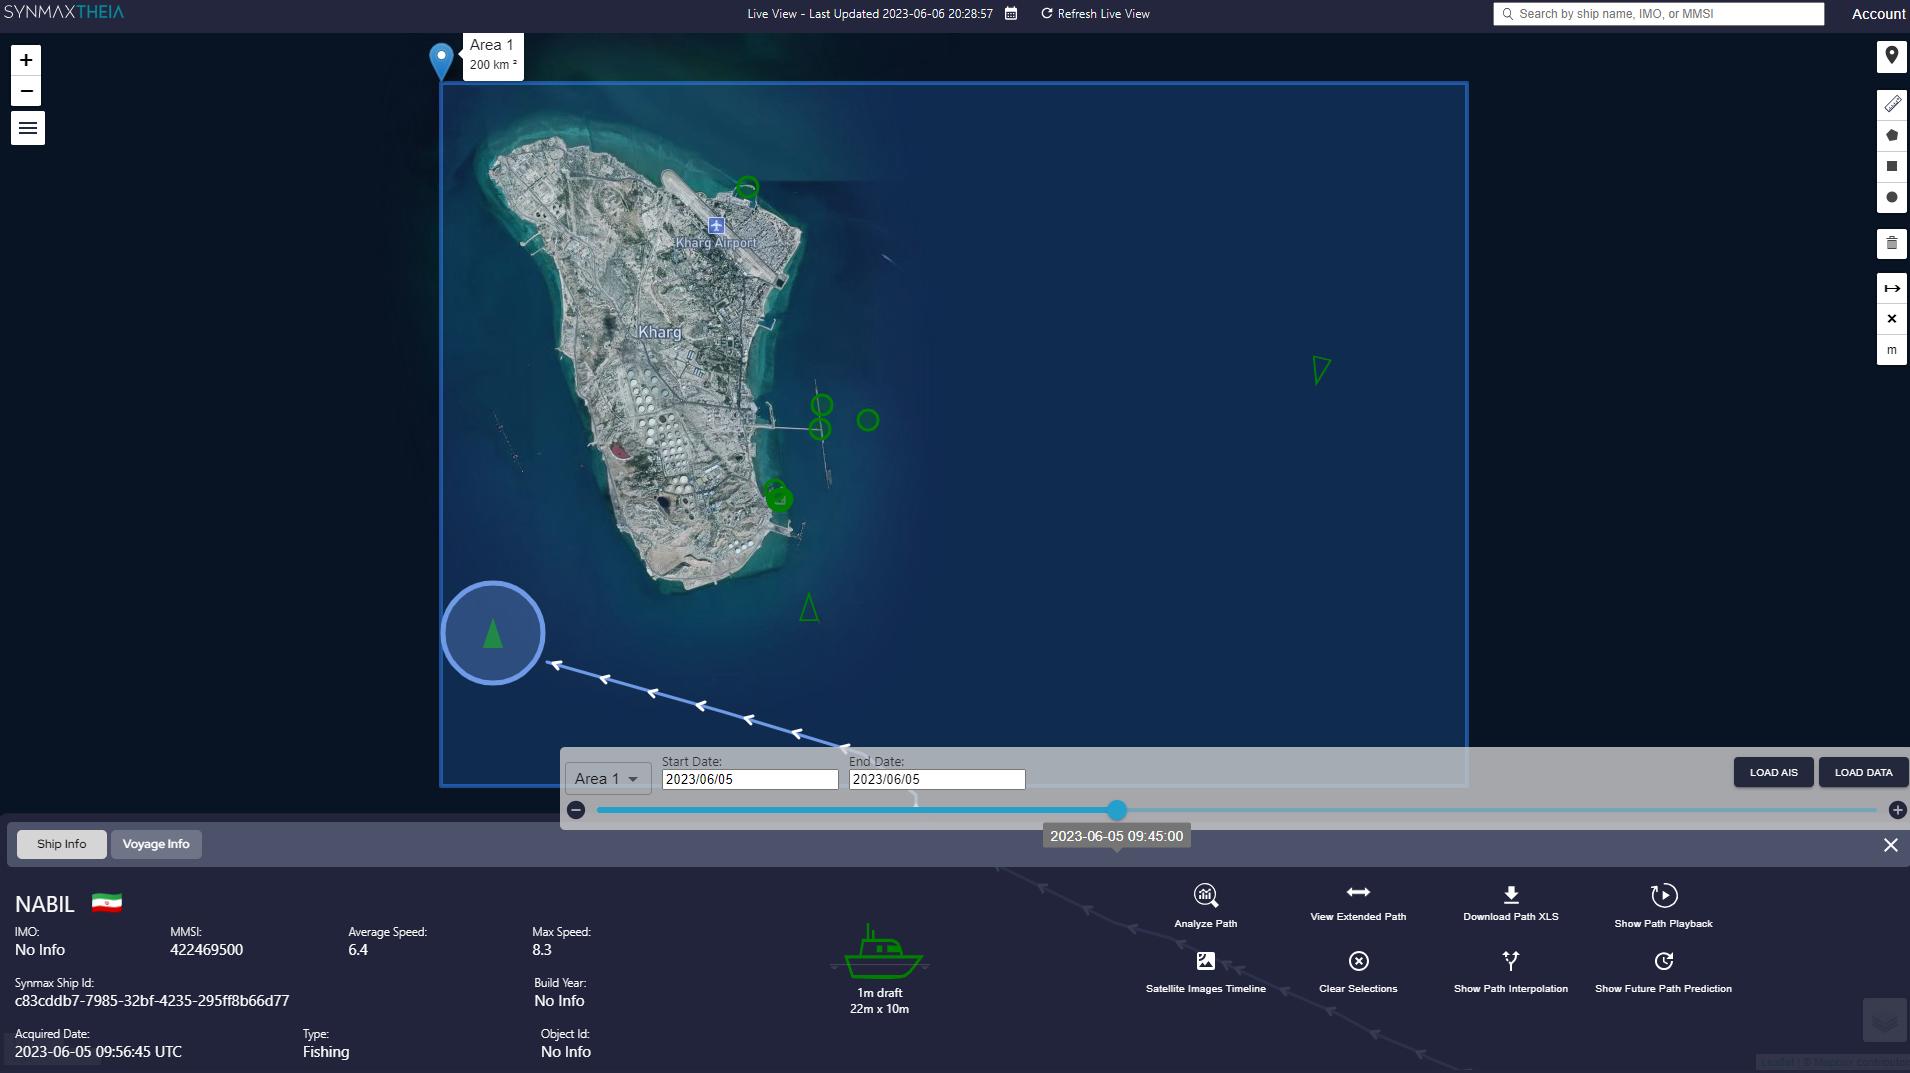The image size is (1910, 1073).
Task: Click Refresh Live View
Action: (x=1095, y=14)
